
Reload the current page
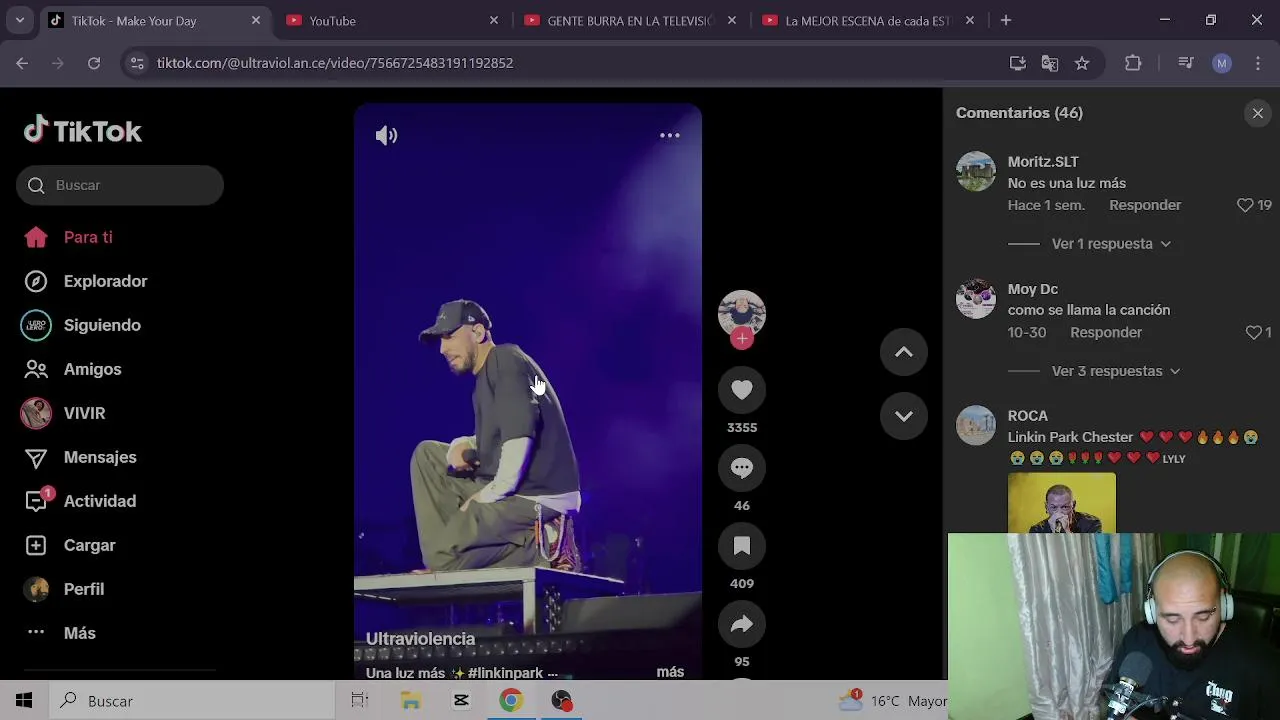pos(94,63)
